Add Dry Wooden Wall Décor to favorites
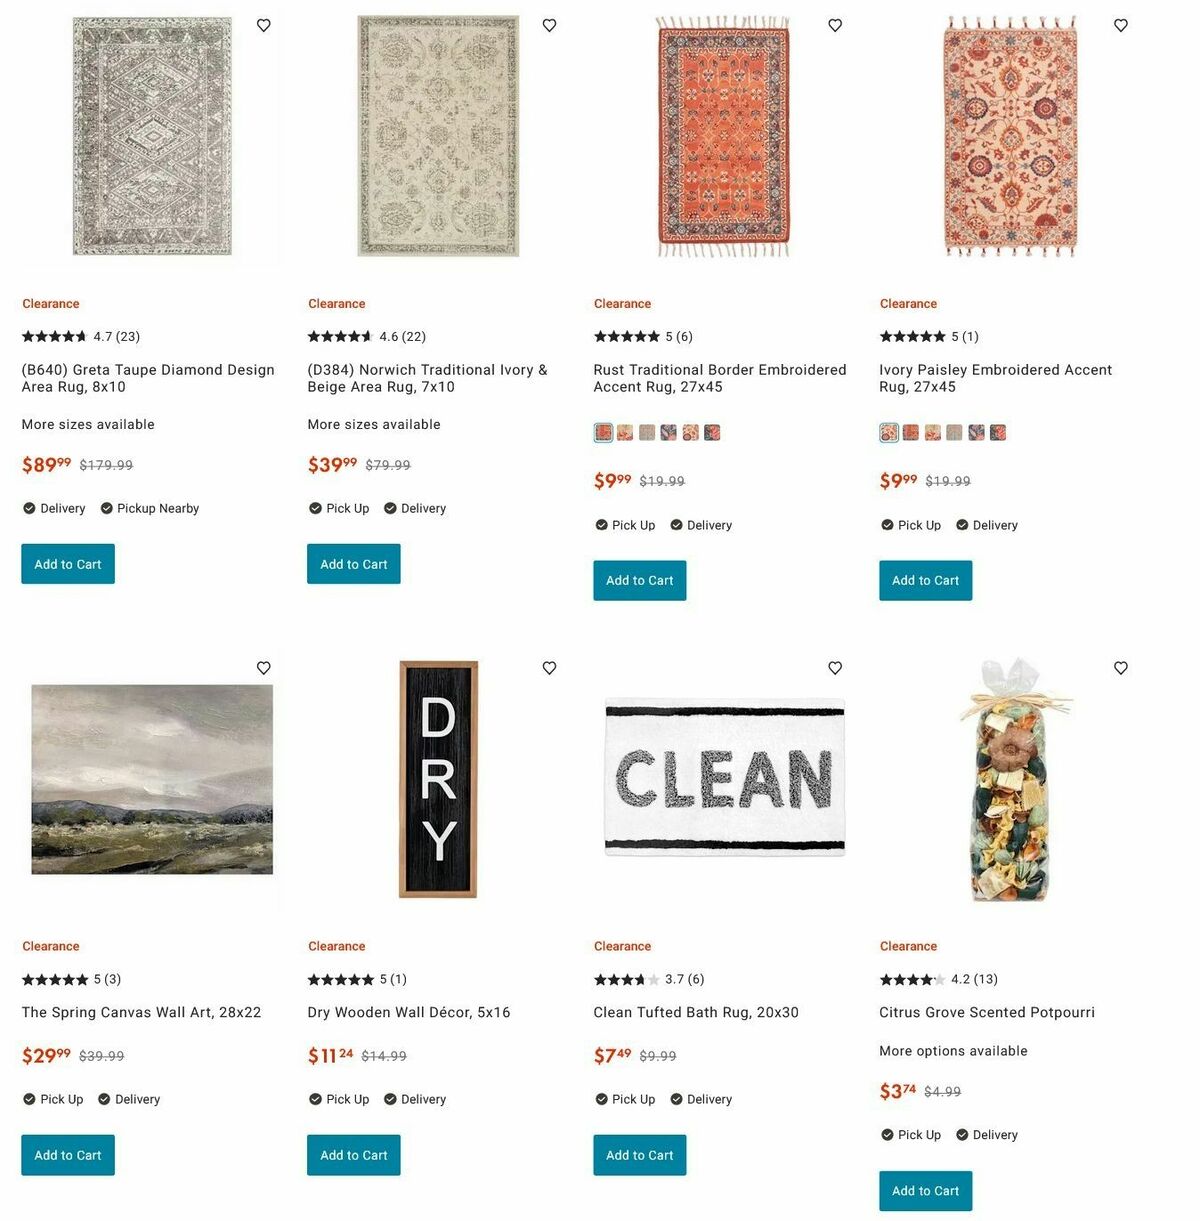This screenshot has height=1221, width=1200. [549, 668]
